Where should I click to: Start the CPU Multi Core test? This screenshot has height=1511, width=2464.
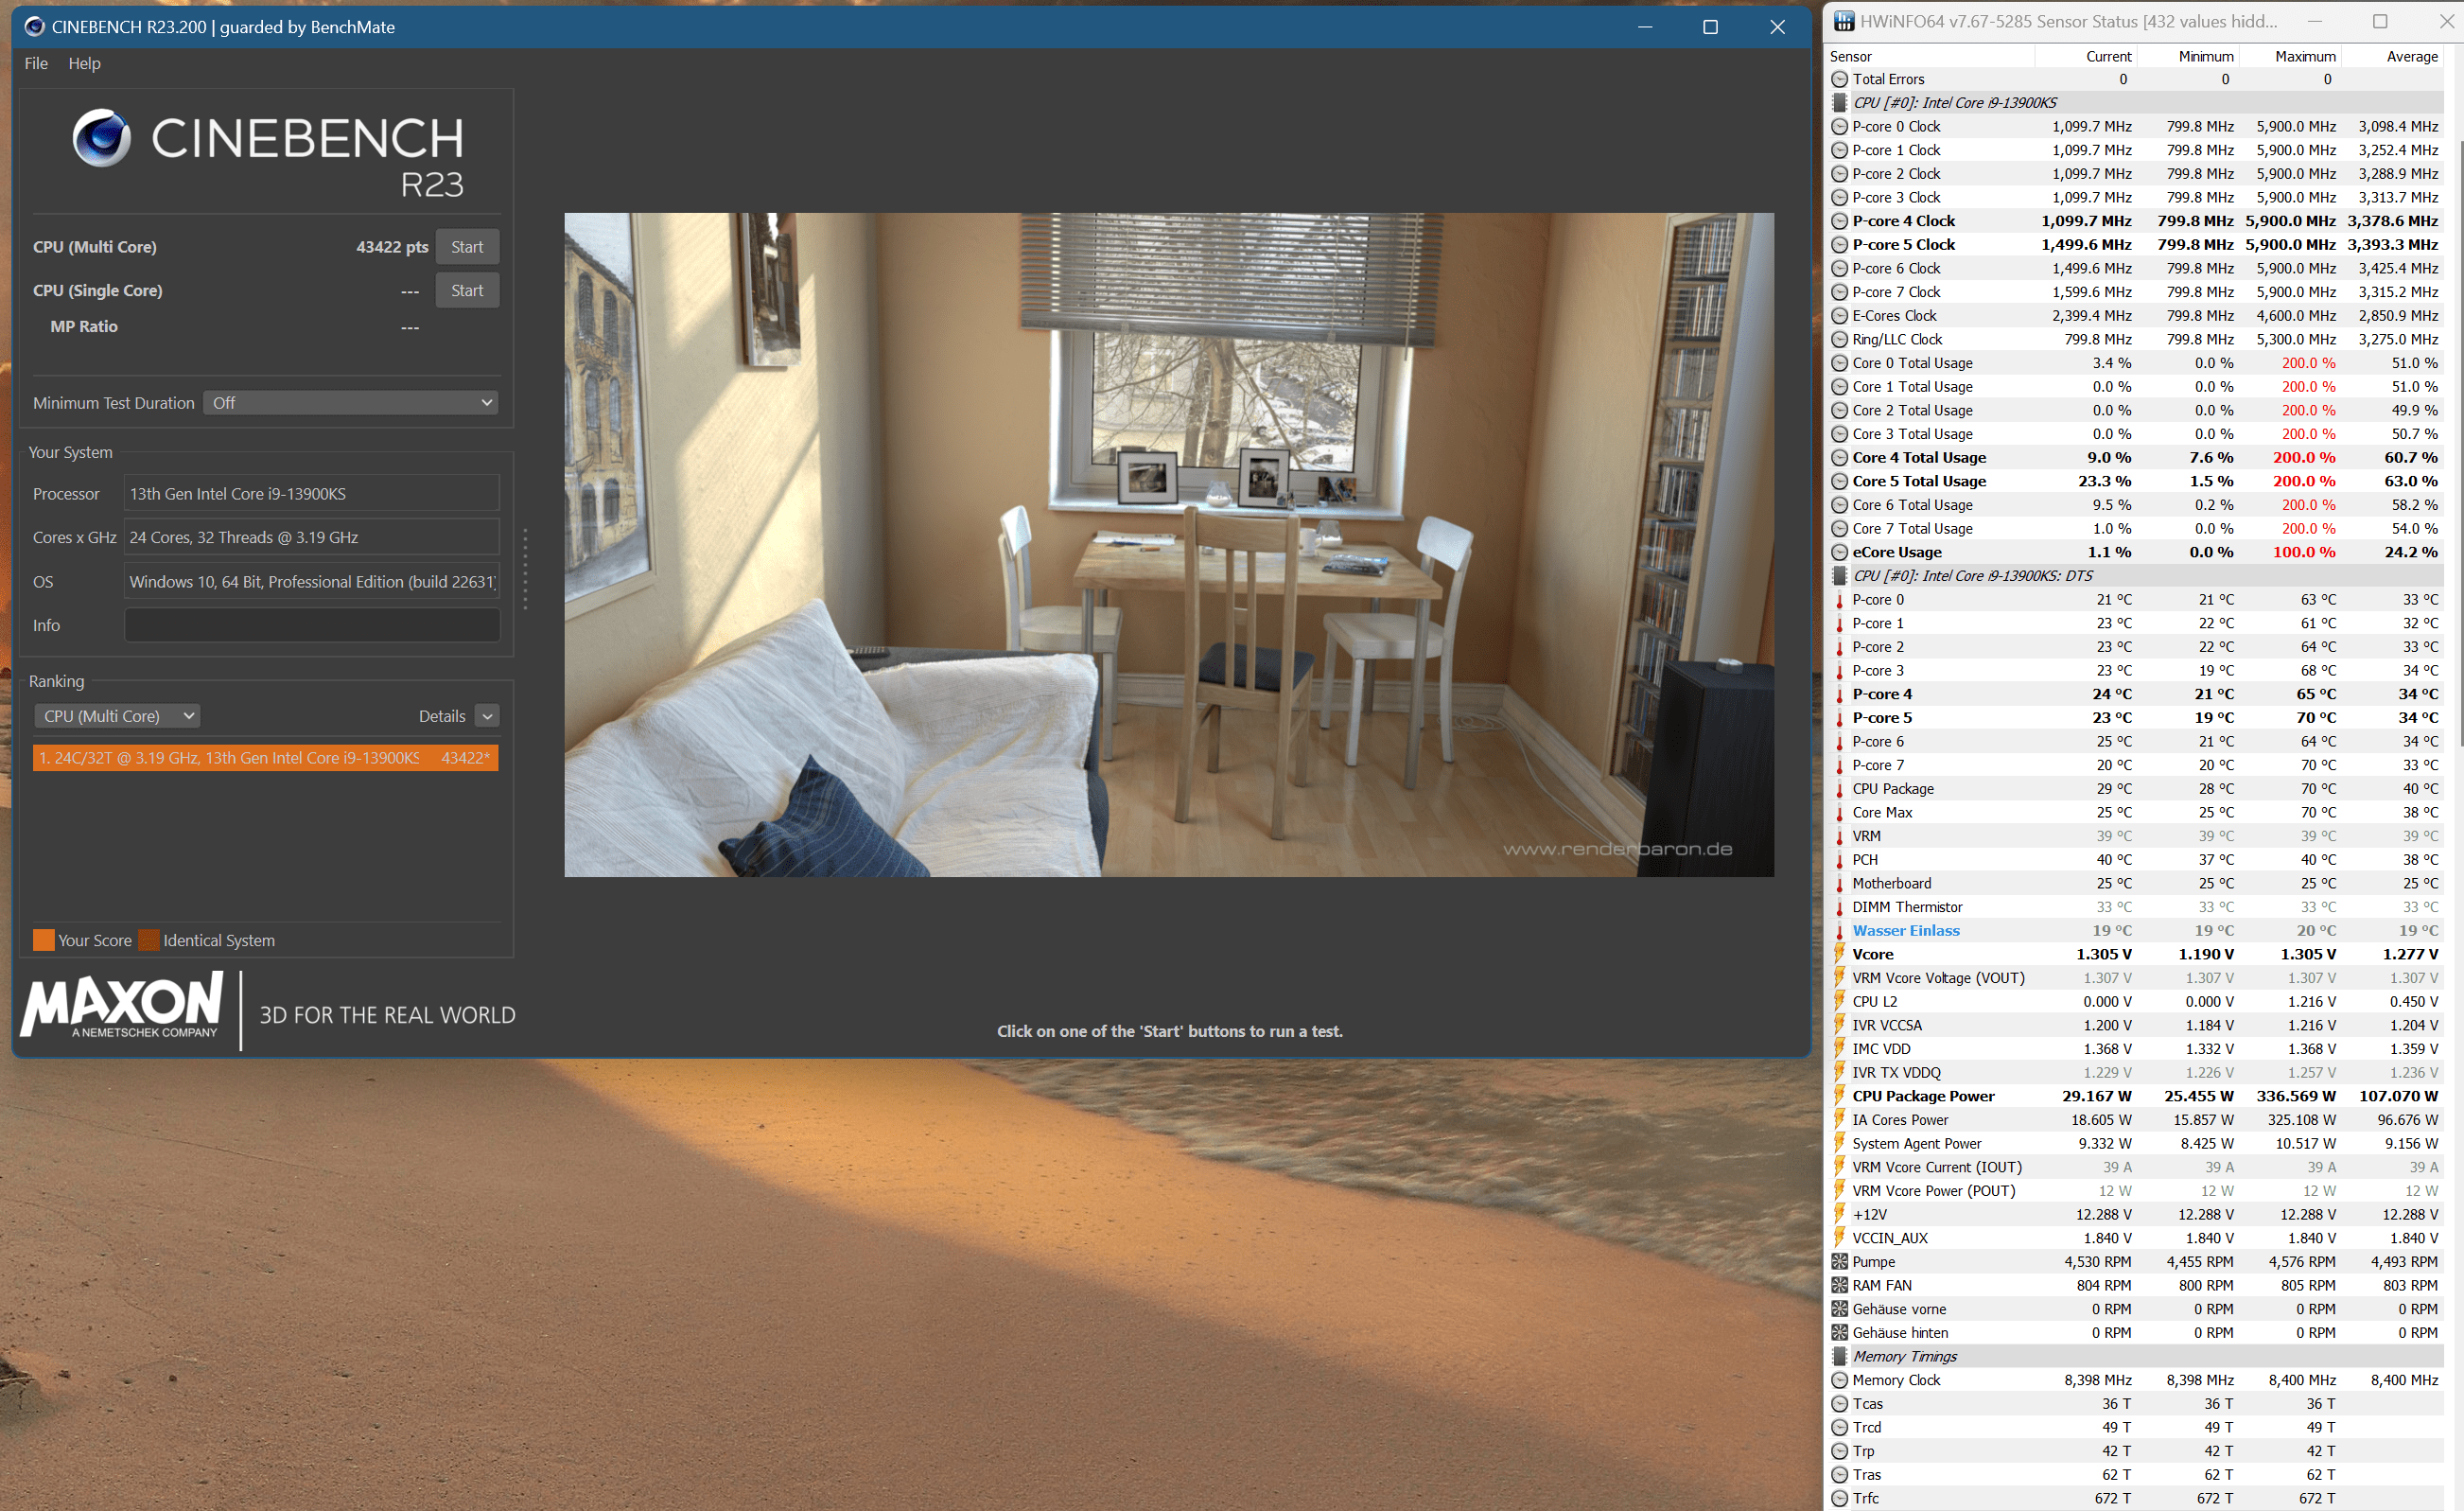[x=467, y=247]
